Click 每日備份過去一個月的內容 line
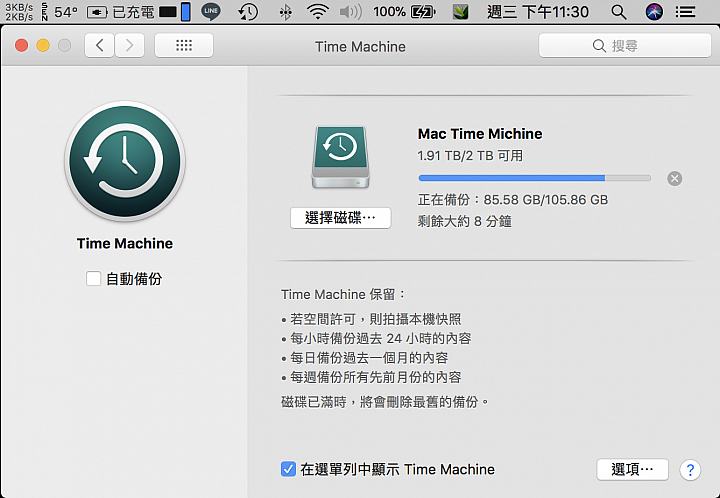Viewport: 720px width, 498px height. [365, 358]
